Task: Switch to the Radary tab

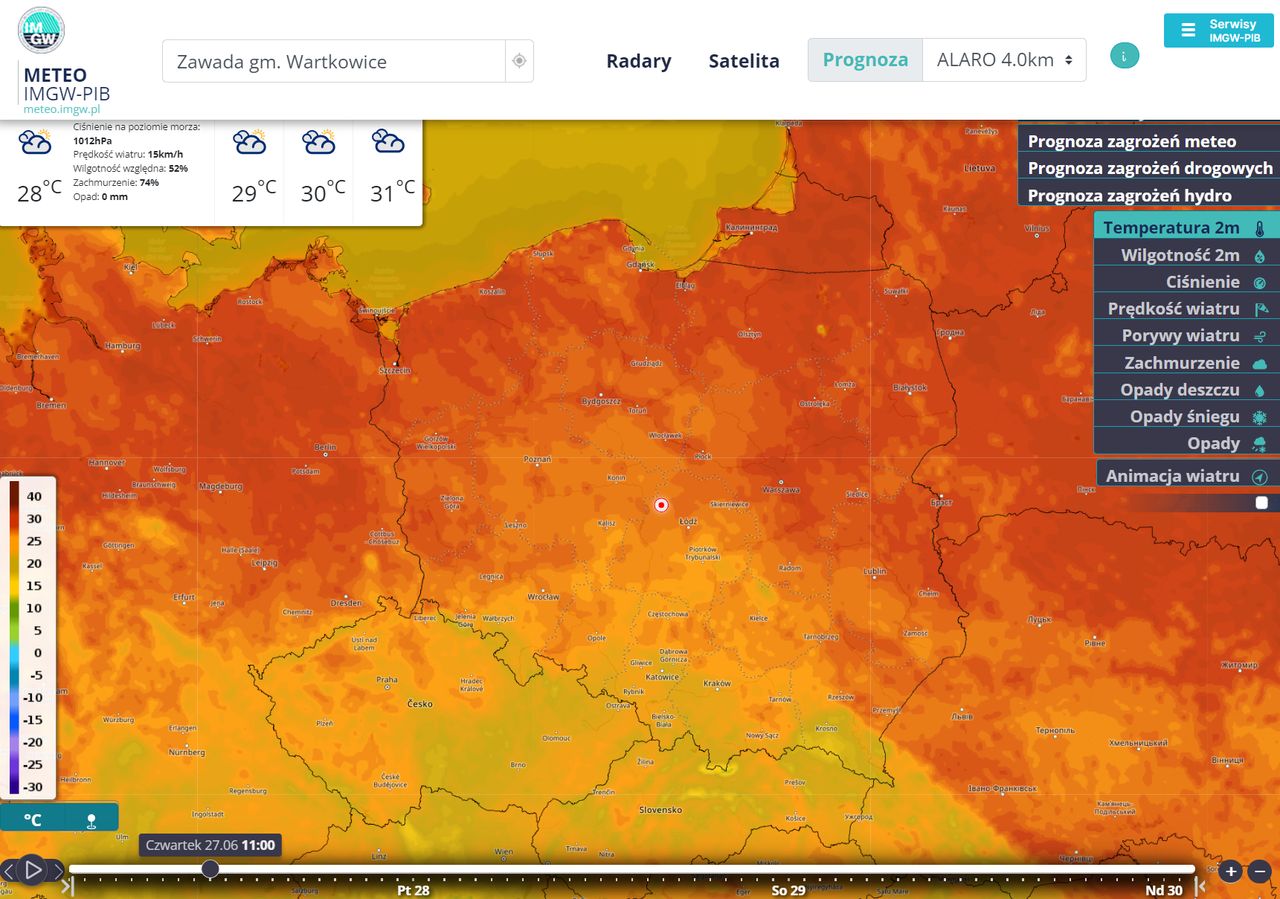Action: coord(638,61)
